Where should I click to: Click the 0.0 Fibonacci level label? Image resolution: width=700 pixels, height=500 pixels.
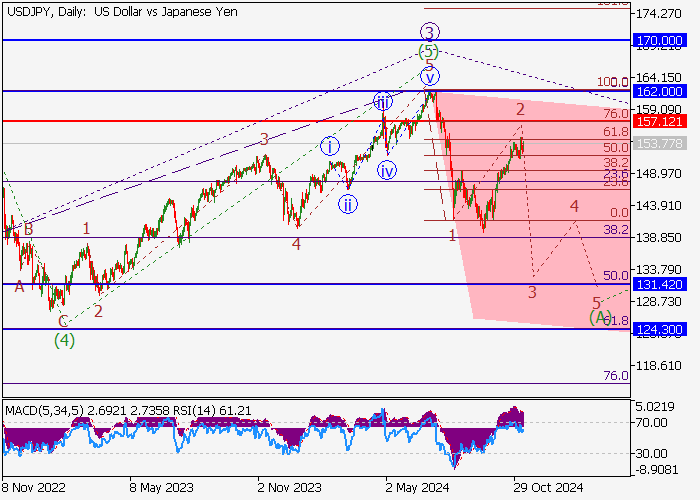click(x=620, y=212)
